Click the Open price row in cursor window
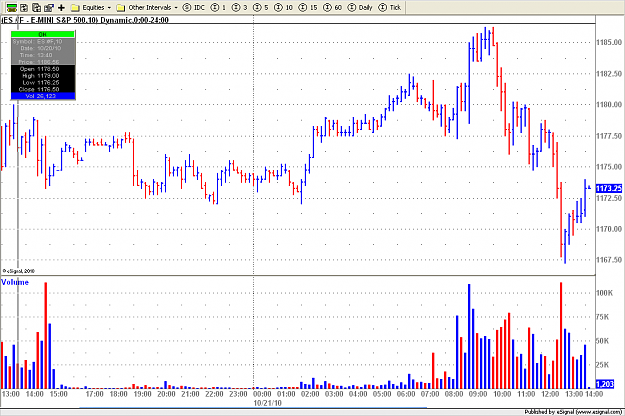625x416 pixels. coord(43,69)
